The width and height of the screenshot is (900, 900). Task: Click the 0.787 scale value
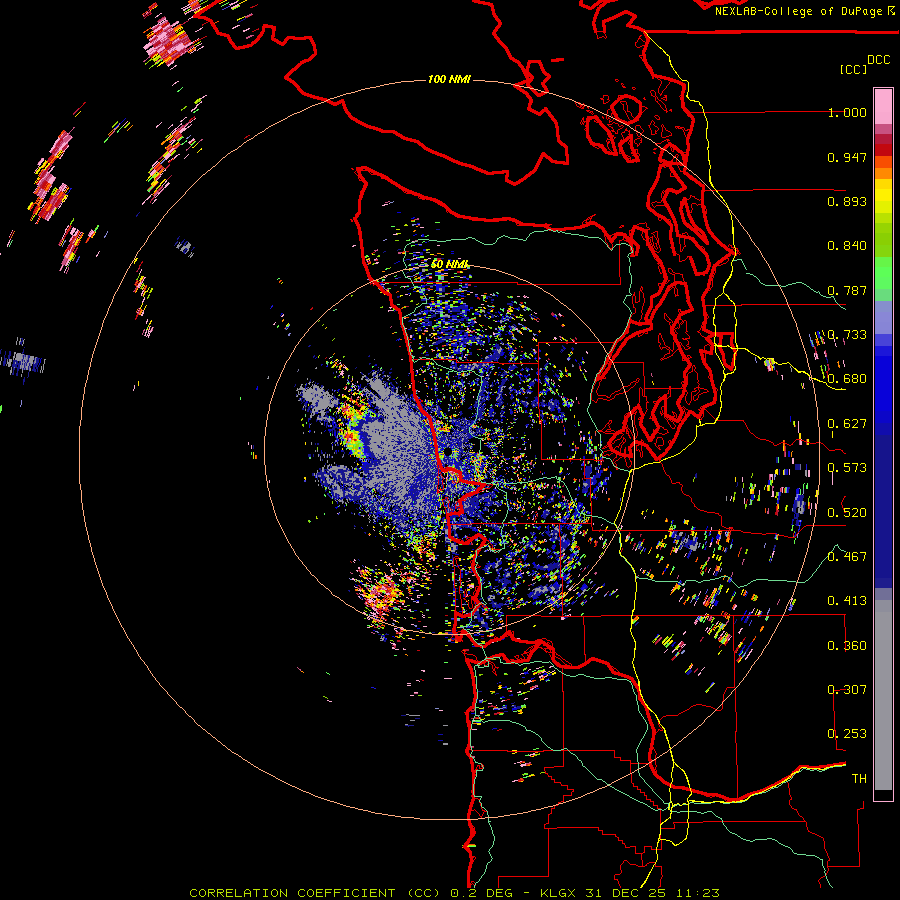(847, 290)
